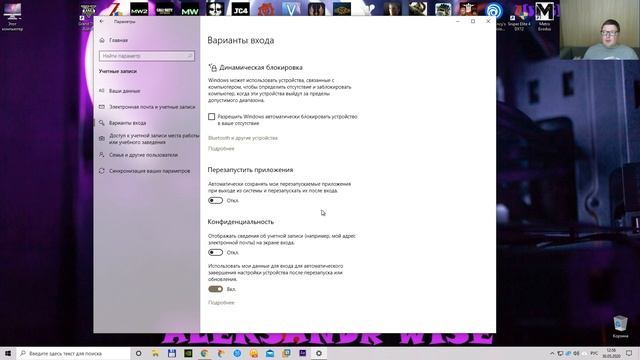Click the taskbar clock and date
The image size is (640, 360).
pos(611,353)
